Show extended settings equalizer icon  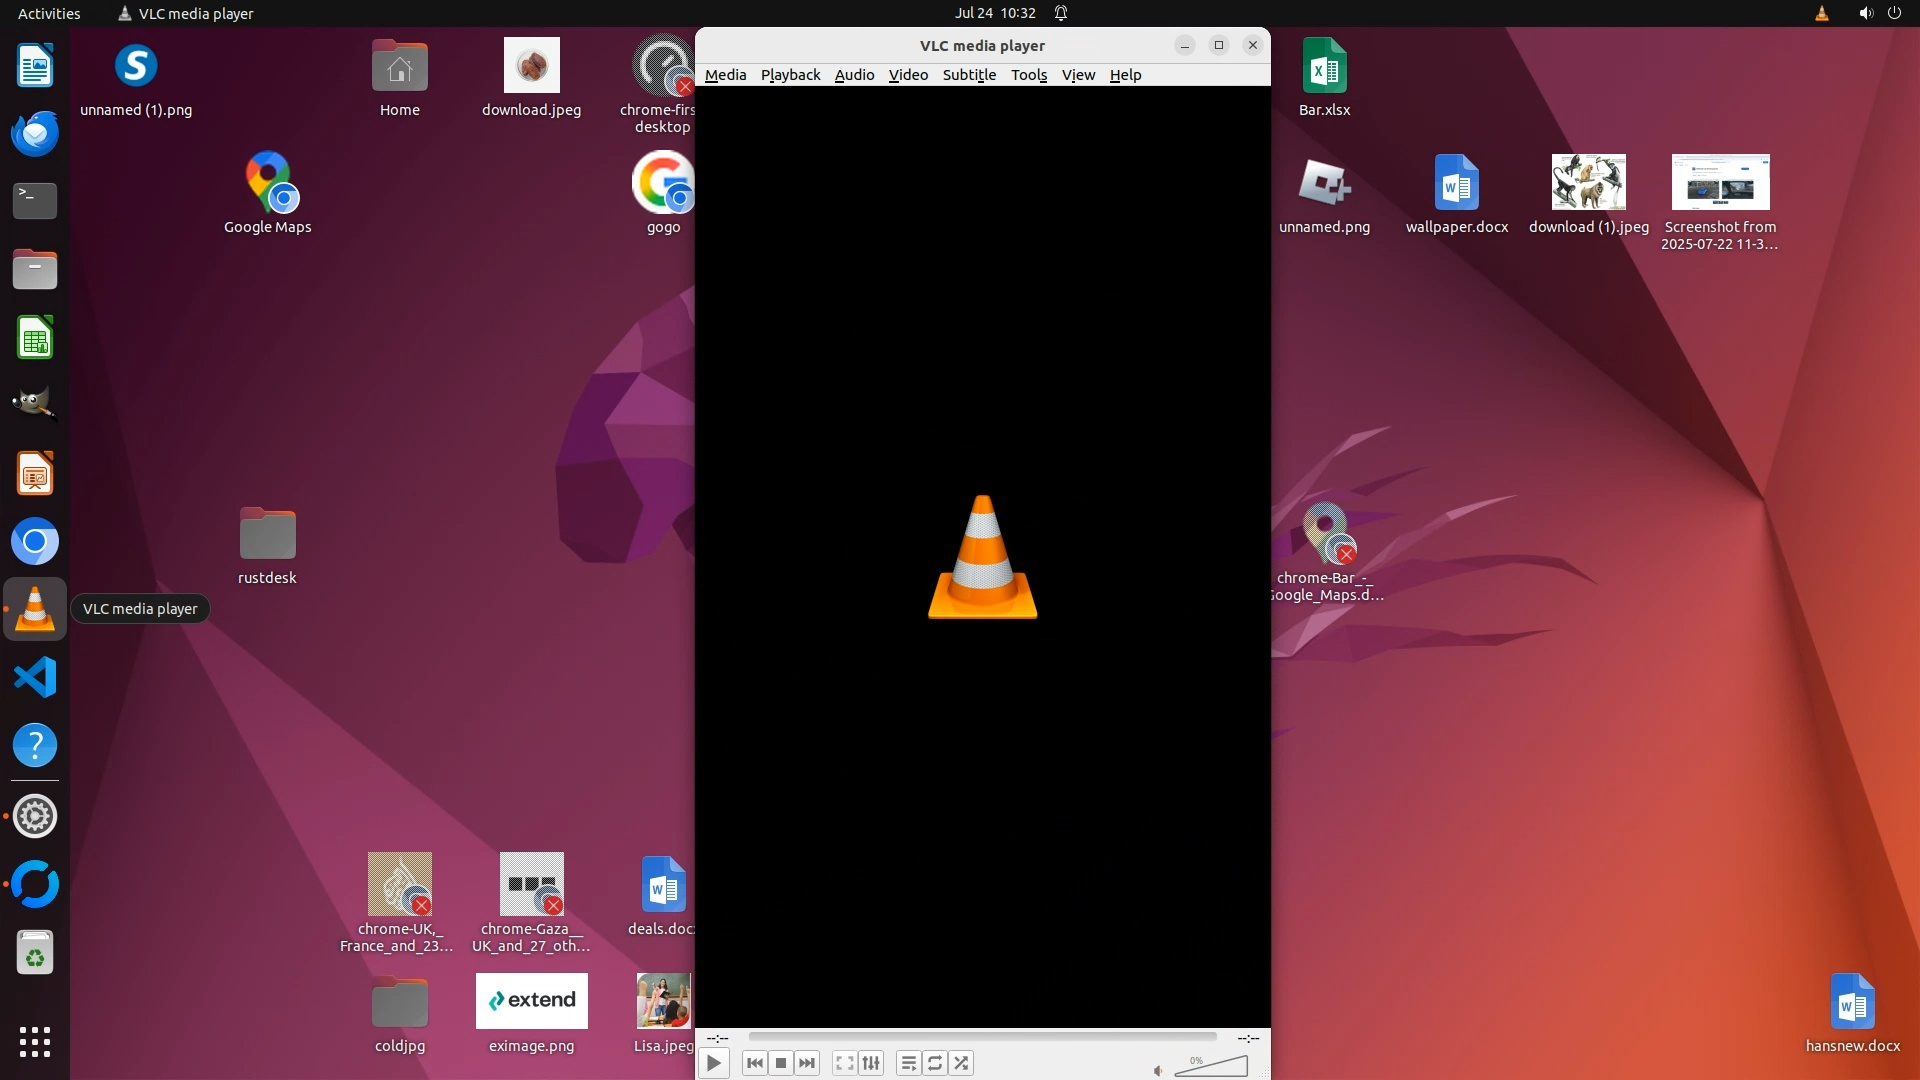coord(871,1063)
